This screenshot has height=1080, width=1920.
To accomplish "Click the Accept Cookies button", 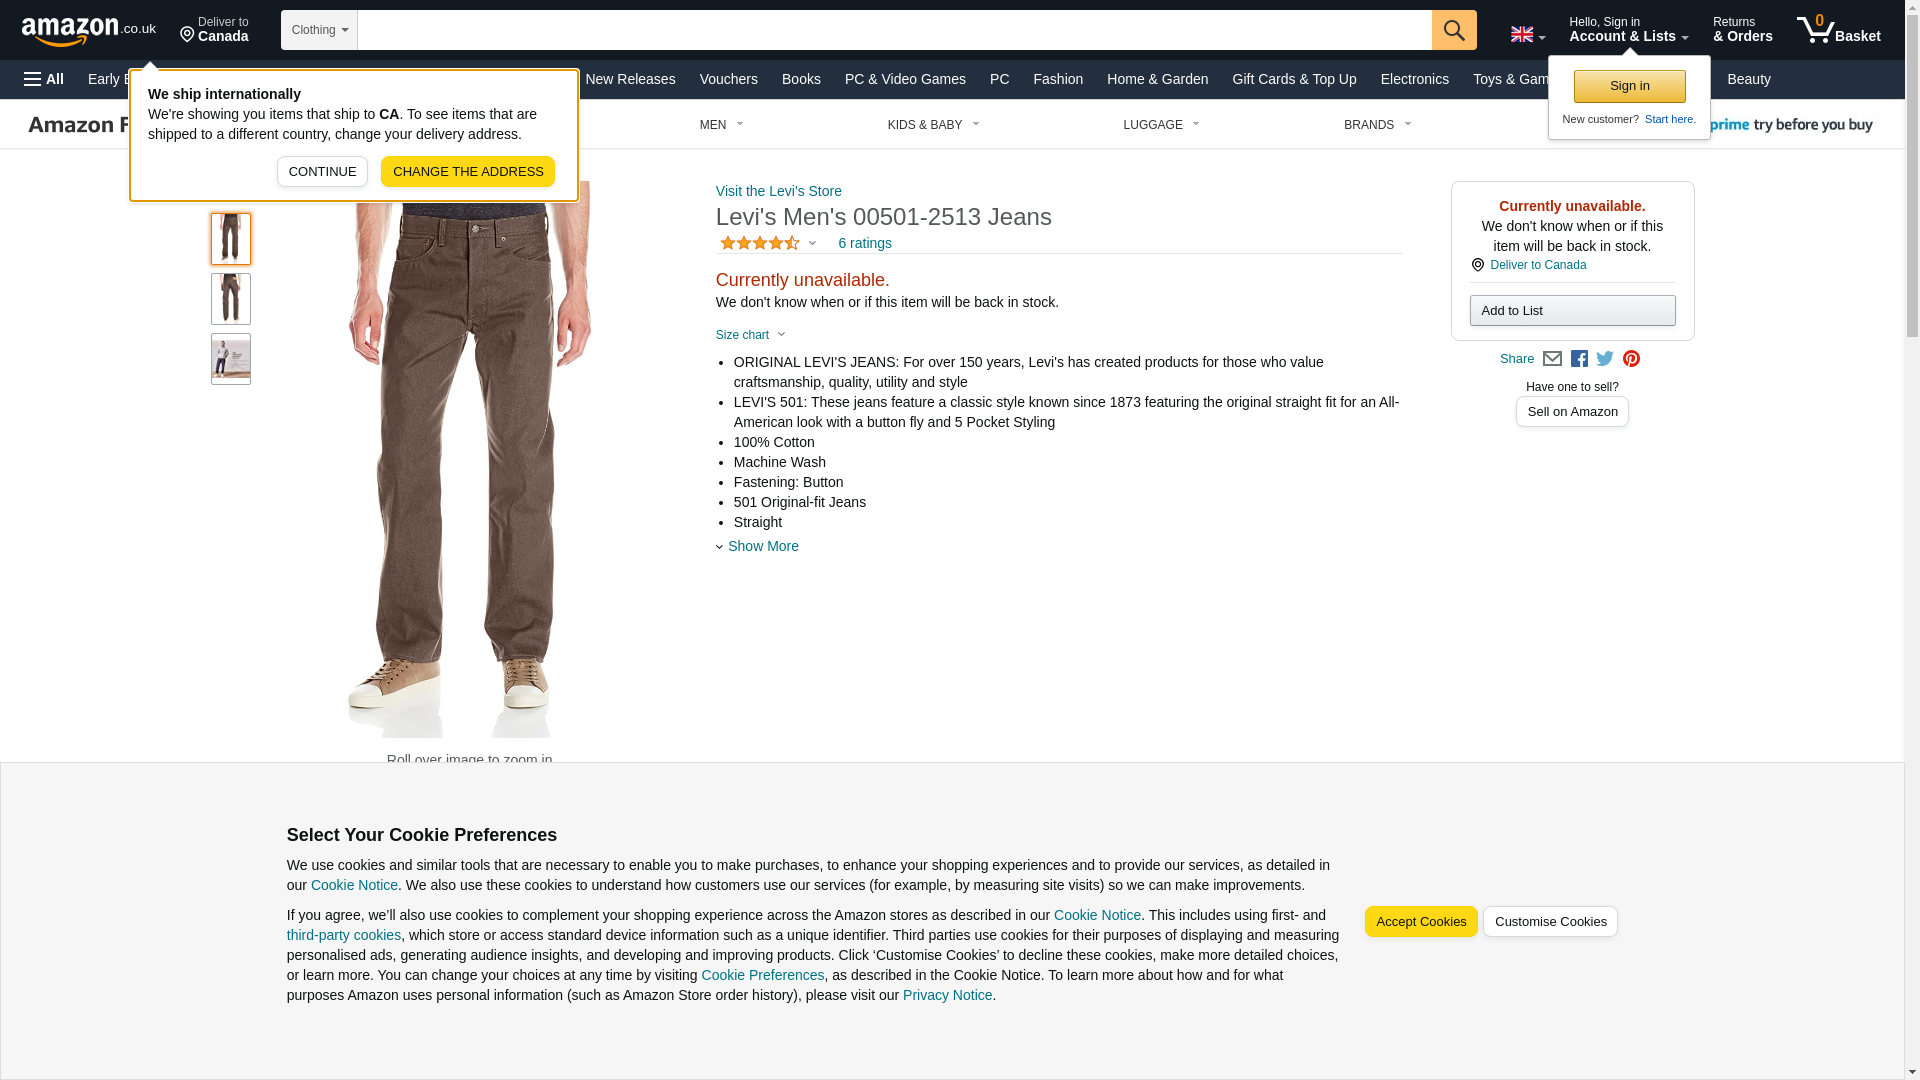I will point(1420,922).
